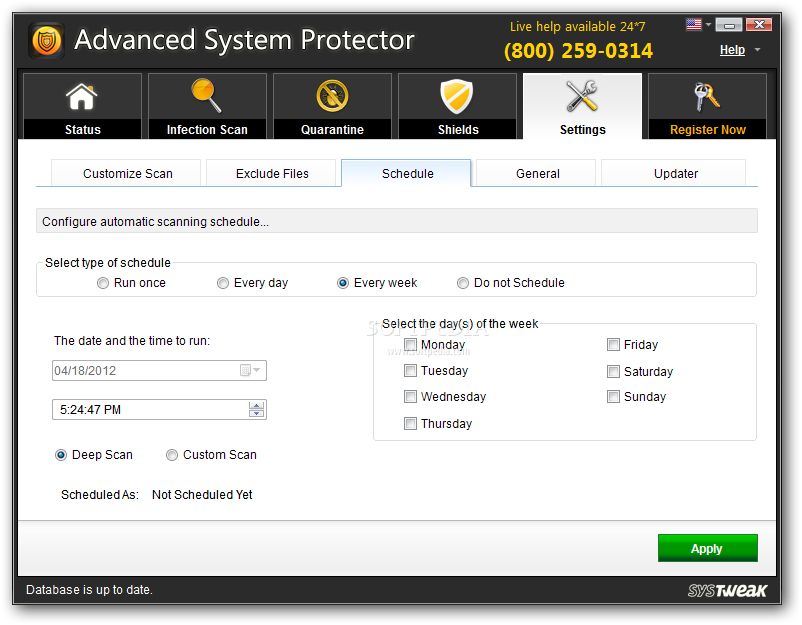Click the Systweak logo
This screenshot has width=802, height=625.
click(727, 590)
